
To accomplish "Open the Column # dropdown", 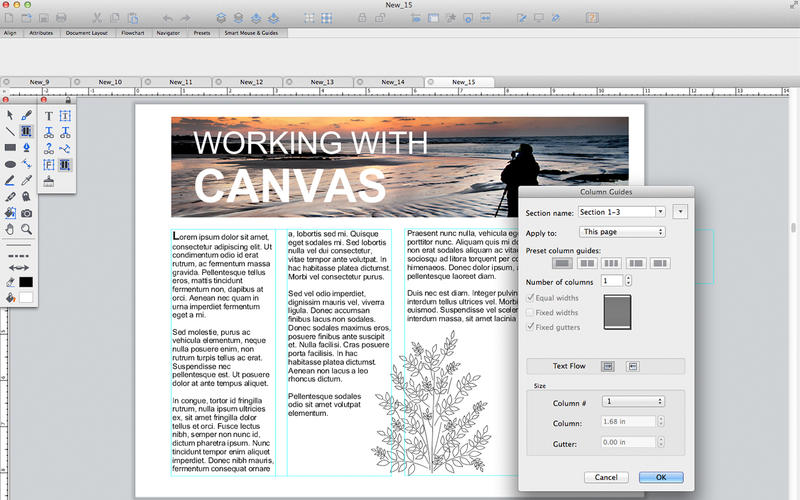I will (633, 402).
